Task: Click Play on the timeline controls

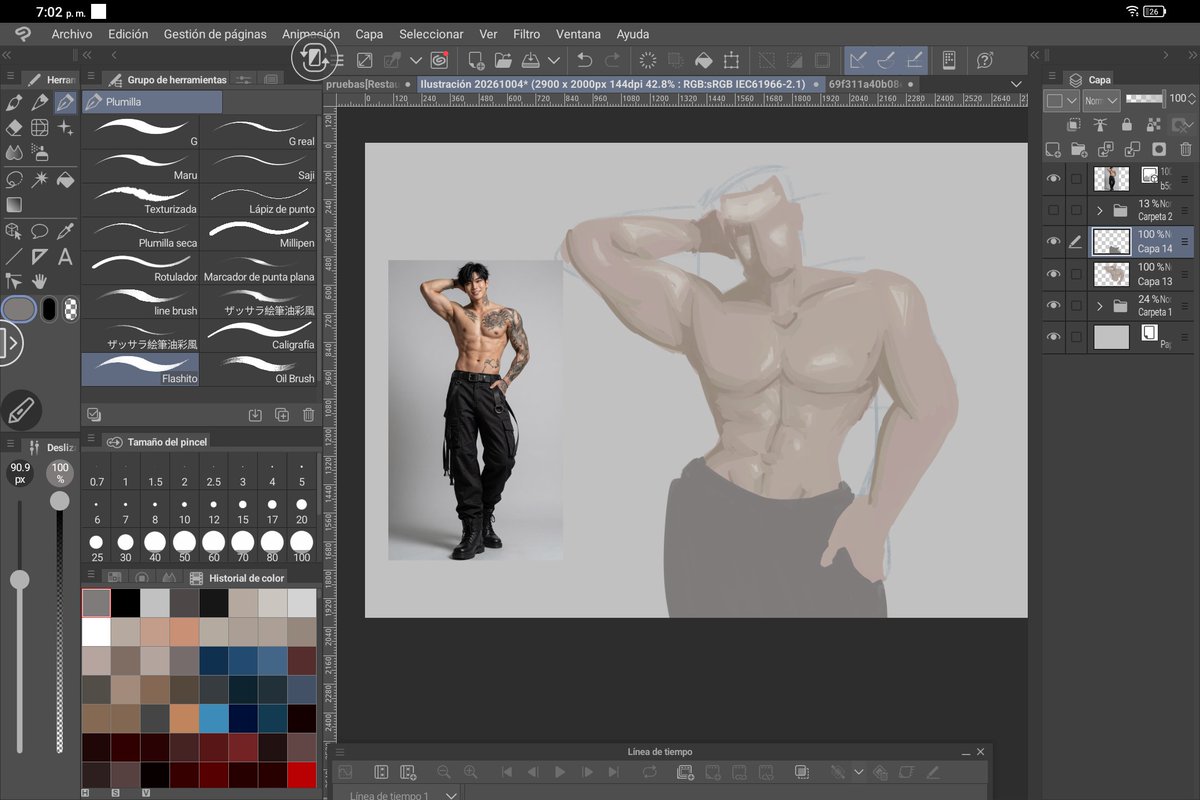Action: point(560,772)
